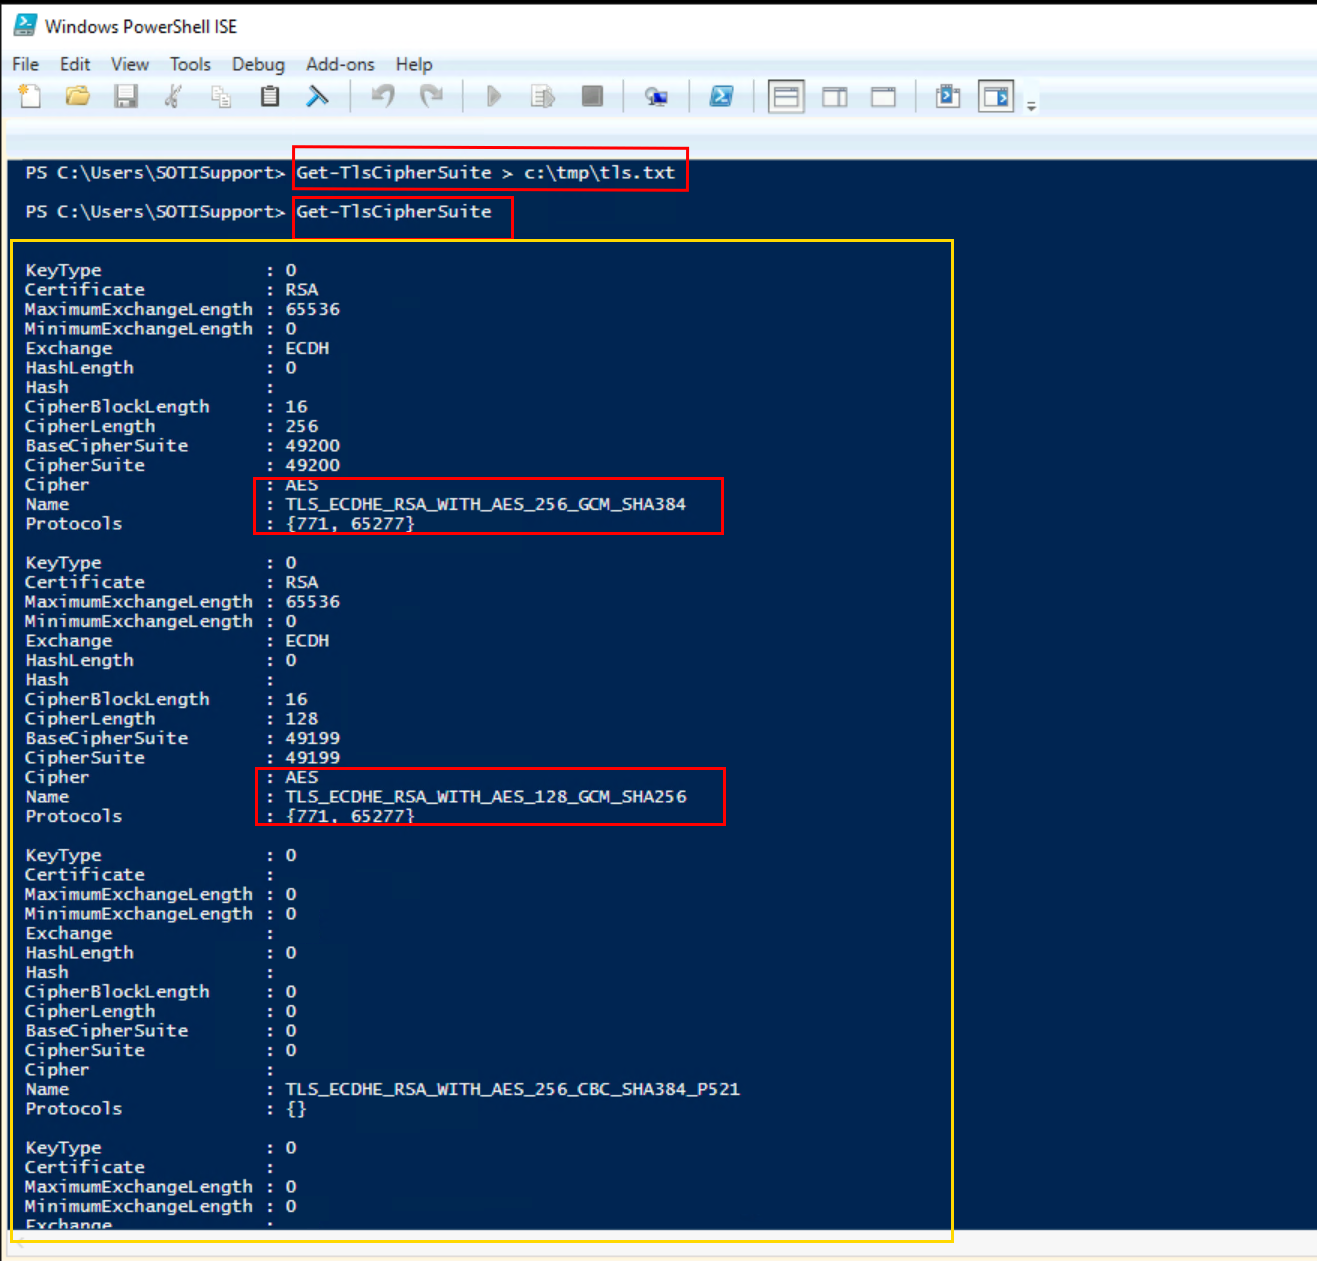Clear the console pane with the squeegee icon
Viewport: 1317px width, 1261px height.
coord(317,96)
